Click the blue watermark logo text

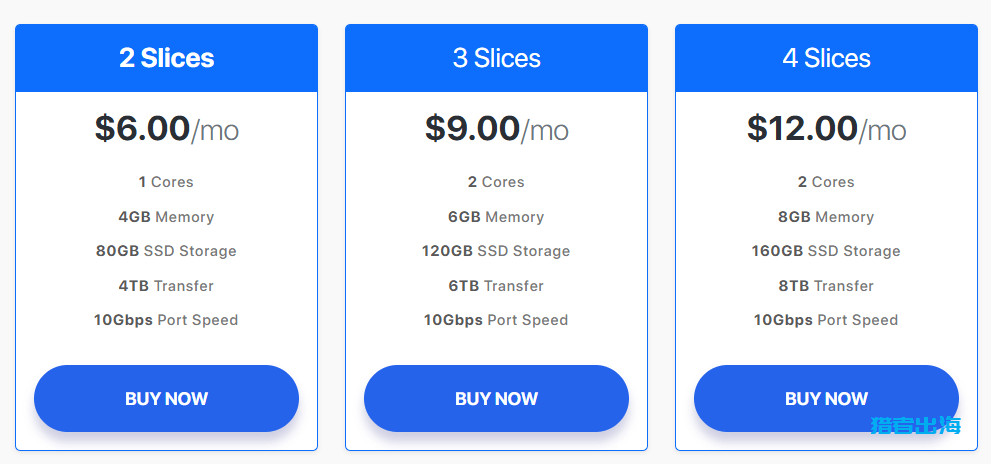tap(915, 425)
